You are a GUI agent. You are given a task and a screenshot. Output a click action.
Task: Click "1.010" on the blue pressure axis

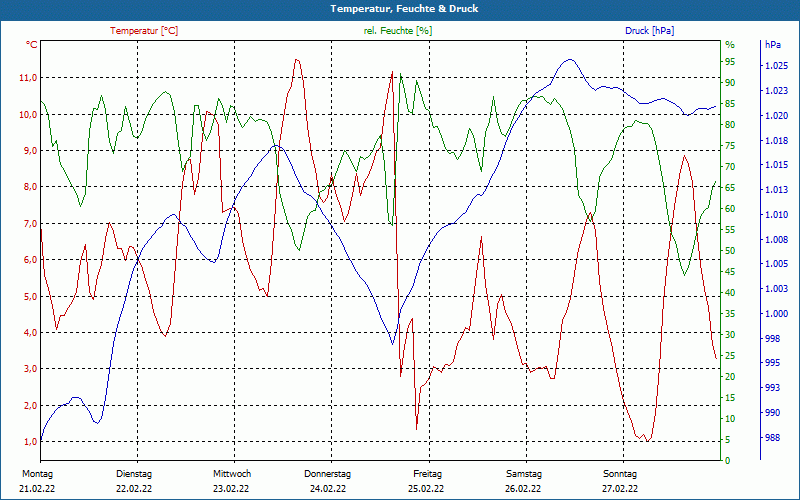tap(776, 215)
